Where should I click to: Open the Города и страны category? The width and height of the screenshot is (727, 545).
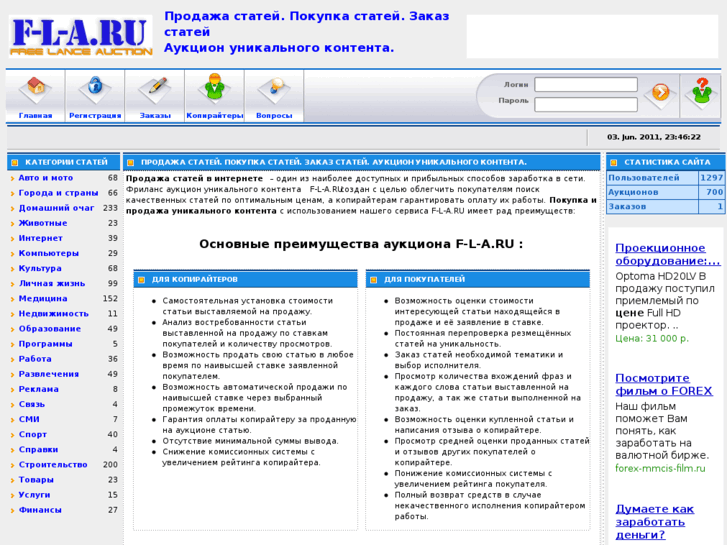coord(58,193)
